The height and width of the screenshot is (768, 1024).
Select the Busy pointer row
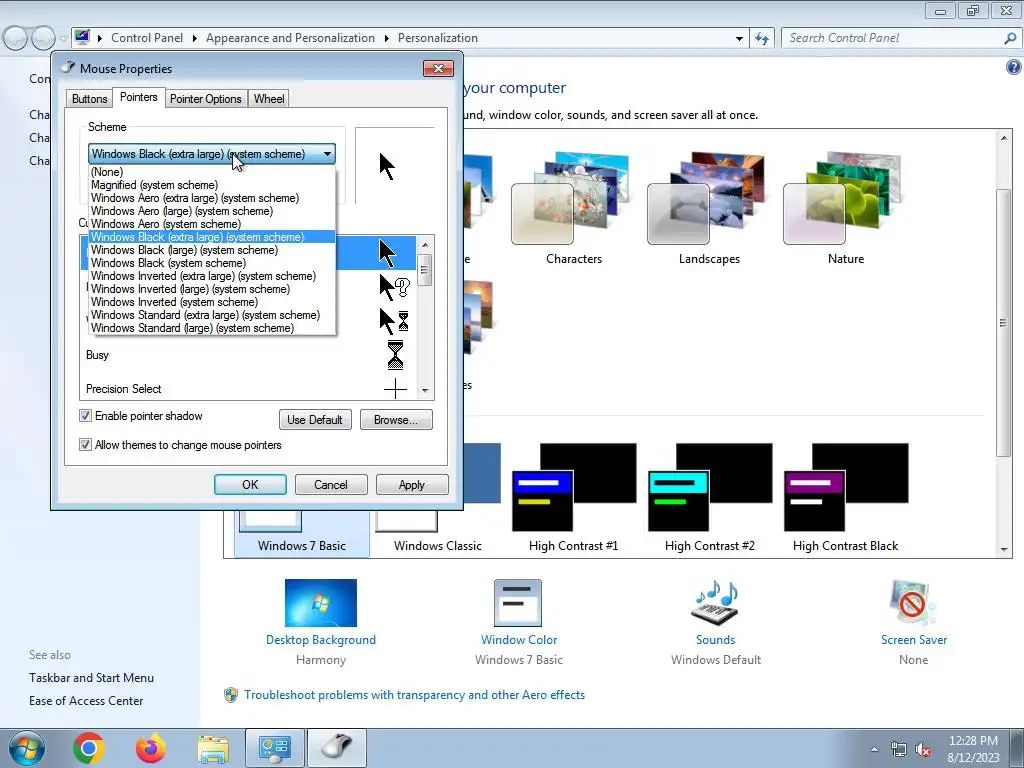[x=248, y=355]
